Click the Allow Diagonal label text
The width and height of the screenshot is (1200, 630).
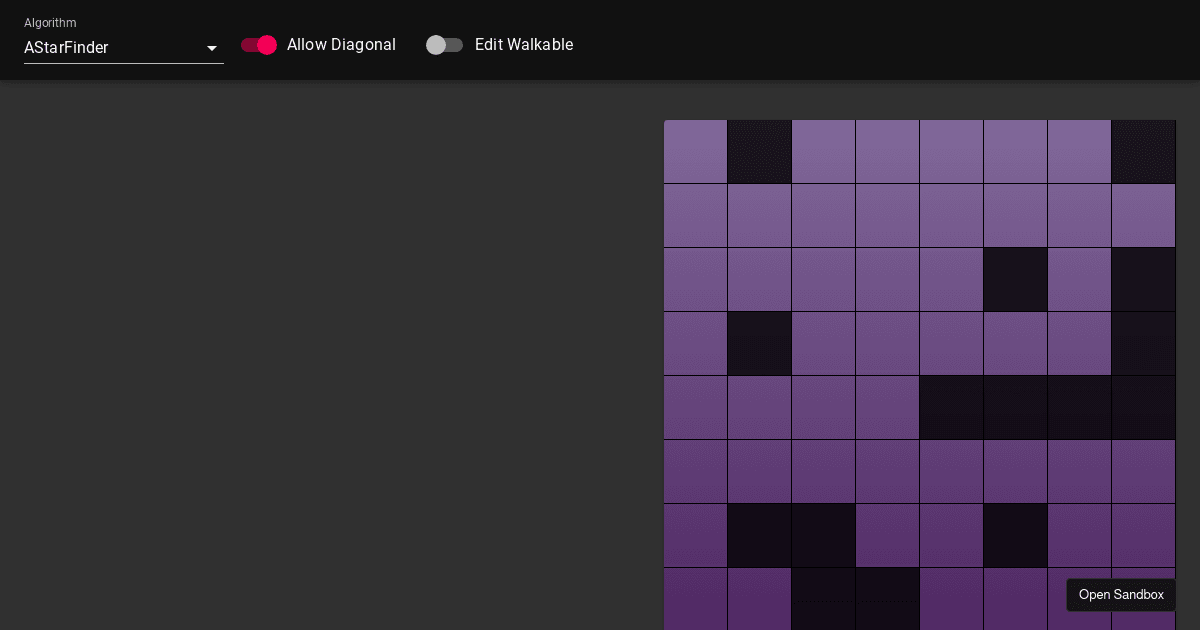tap(341, 45)
